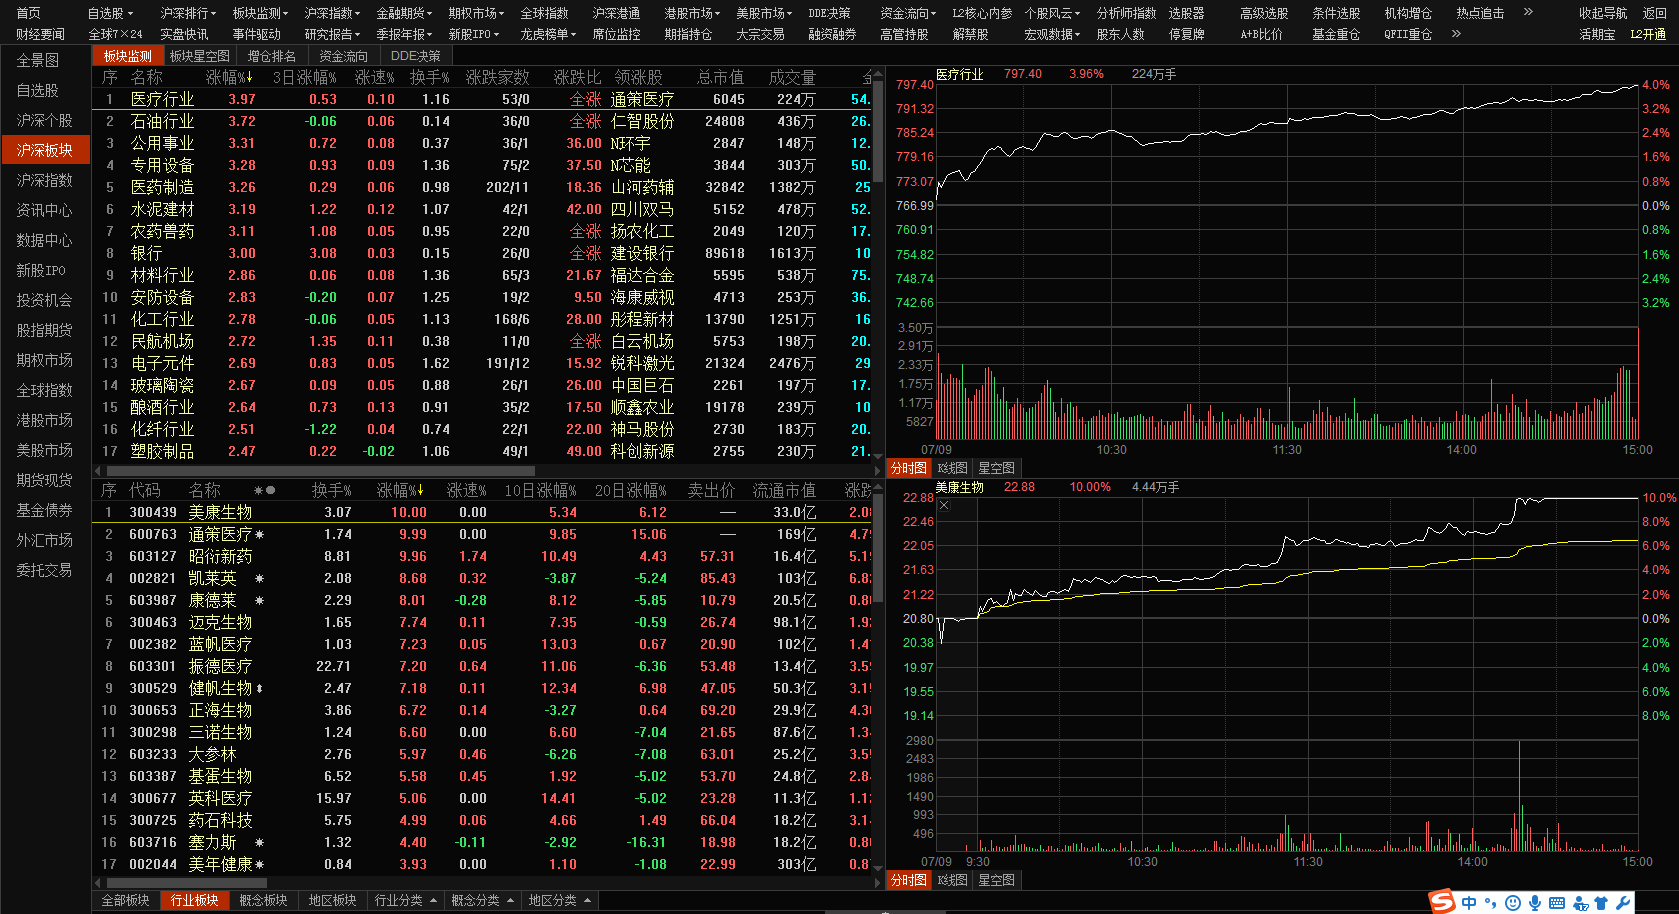Click the 首页 button in top bar
1679x914 pixels.
point(28,13)
